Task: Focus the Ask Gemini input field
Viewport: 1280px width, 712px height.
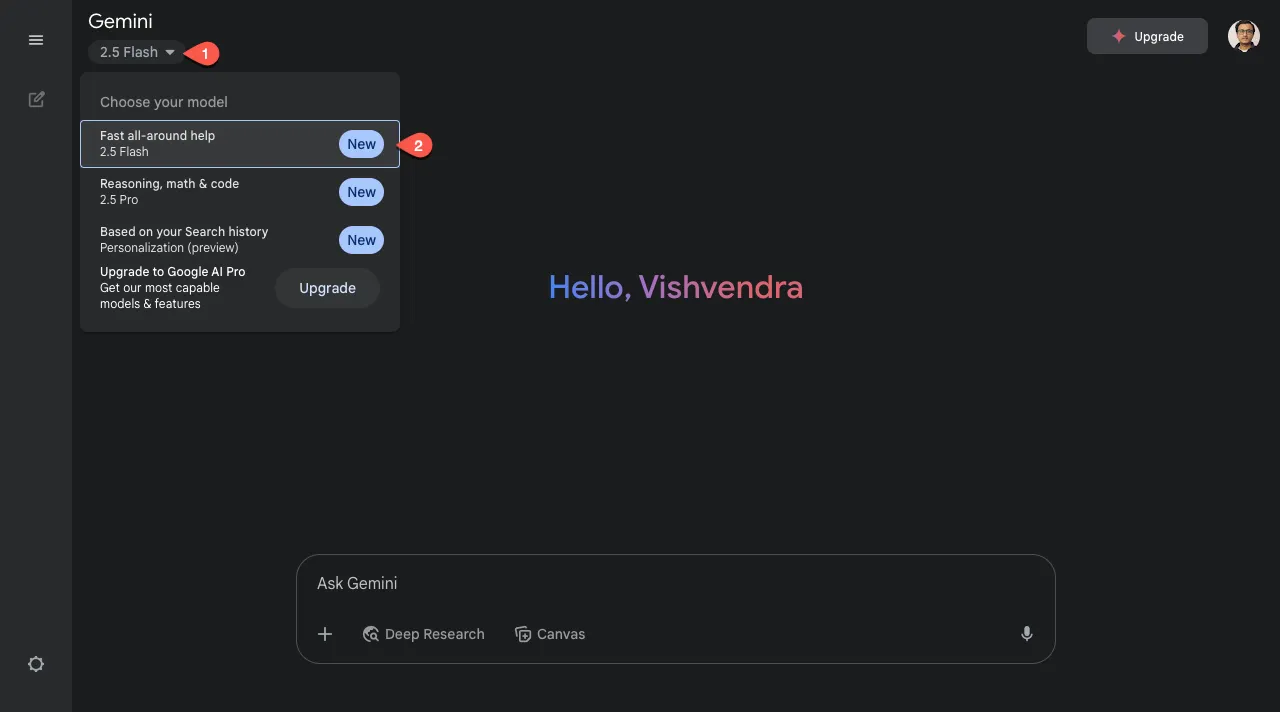Action: (675, 583)
